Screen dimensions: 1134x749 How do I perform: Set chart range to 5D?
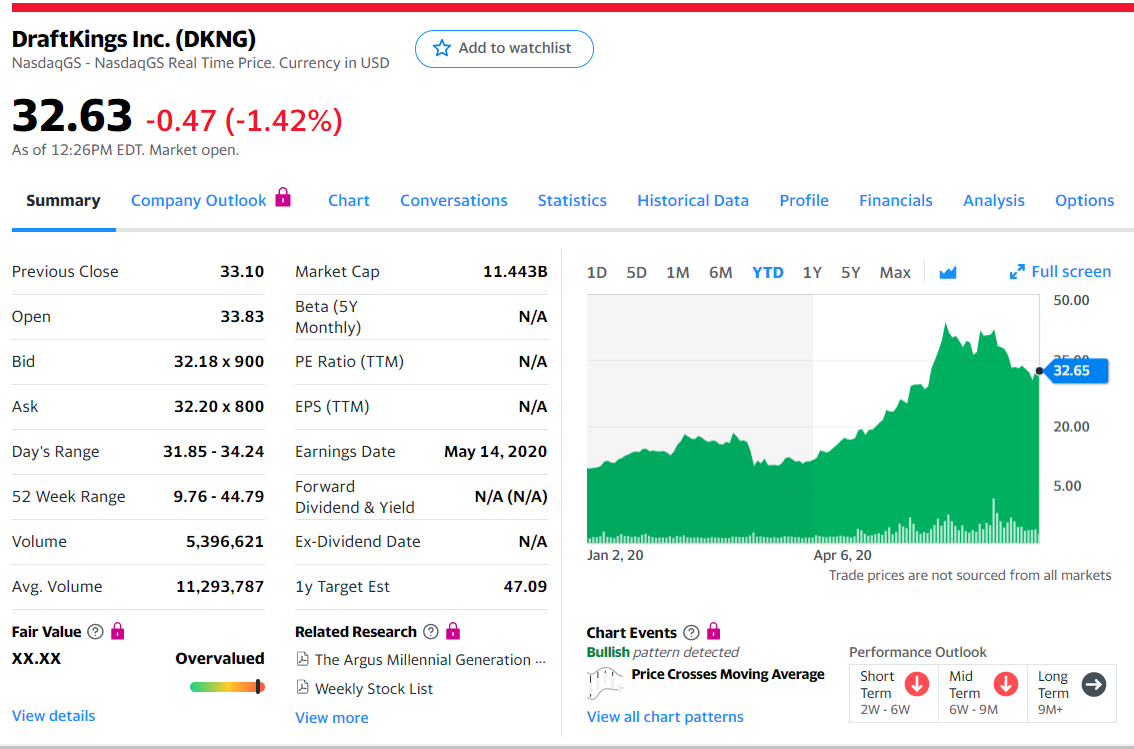636,273
